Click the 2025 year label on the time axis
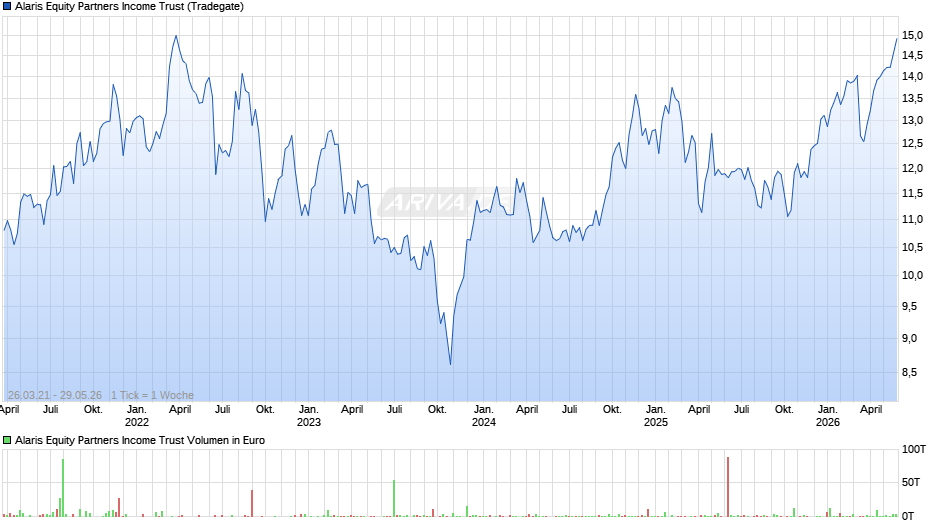This screenshot has height=526, width=940. pyautogui.click(x=656, y=422)
